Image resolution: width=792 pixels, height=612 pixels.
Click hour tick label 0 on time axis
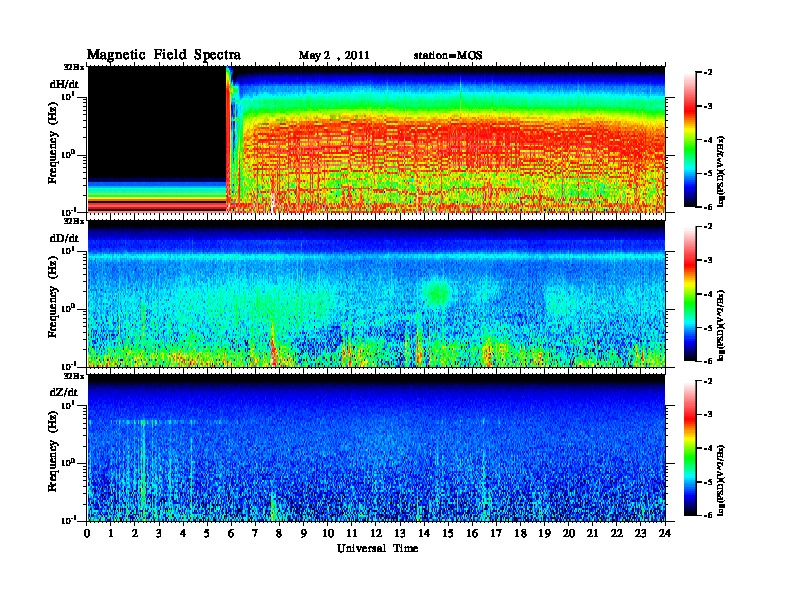[x=87, y=534]
